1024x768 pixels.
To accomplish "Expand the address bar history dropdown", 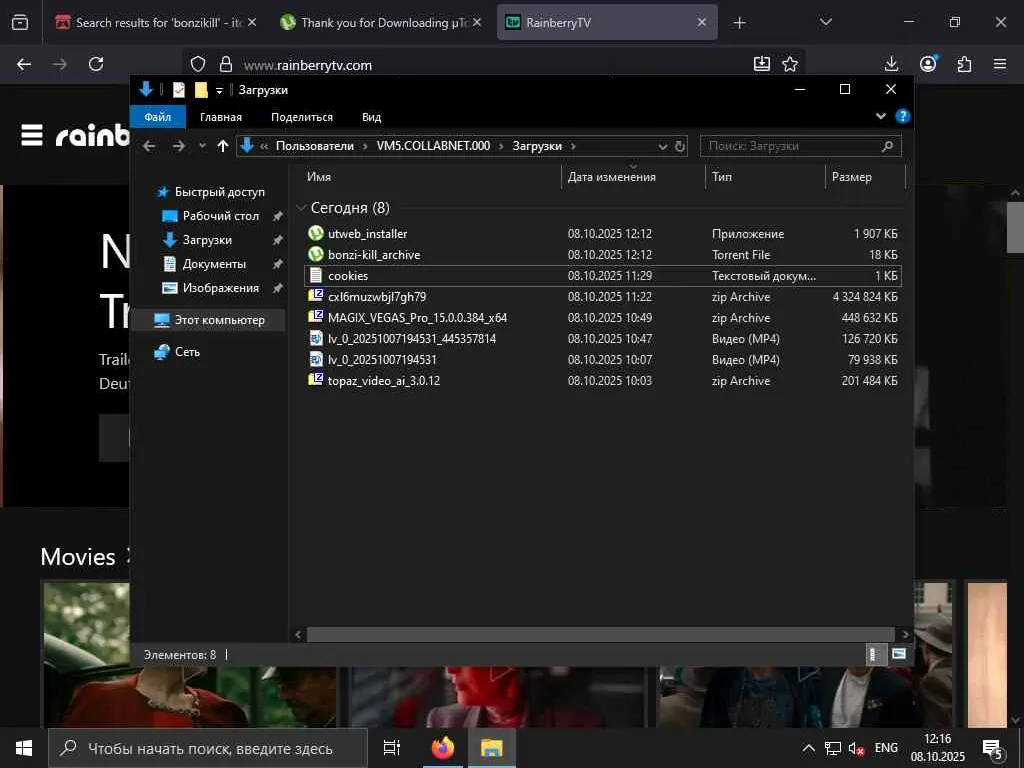I will pos(662,146).
